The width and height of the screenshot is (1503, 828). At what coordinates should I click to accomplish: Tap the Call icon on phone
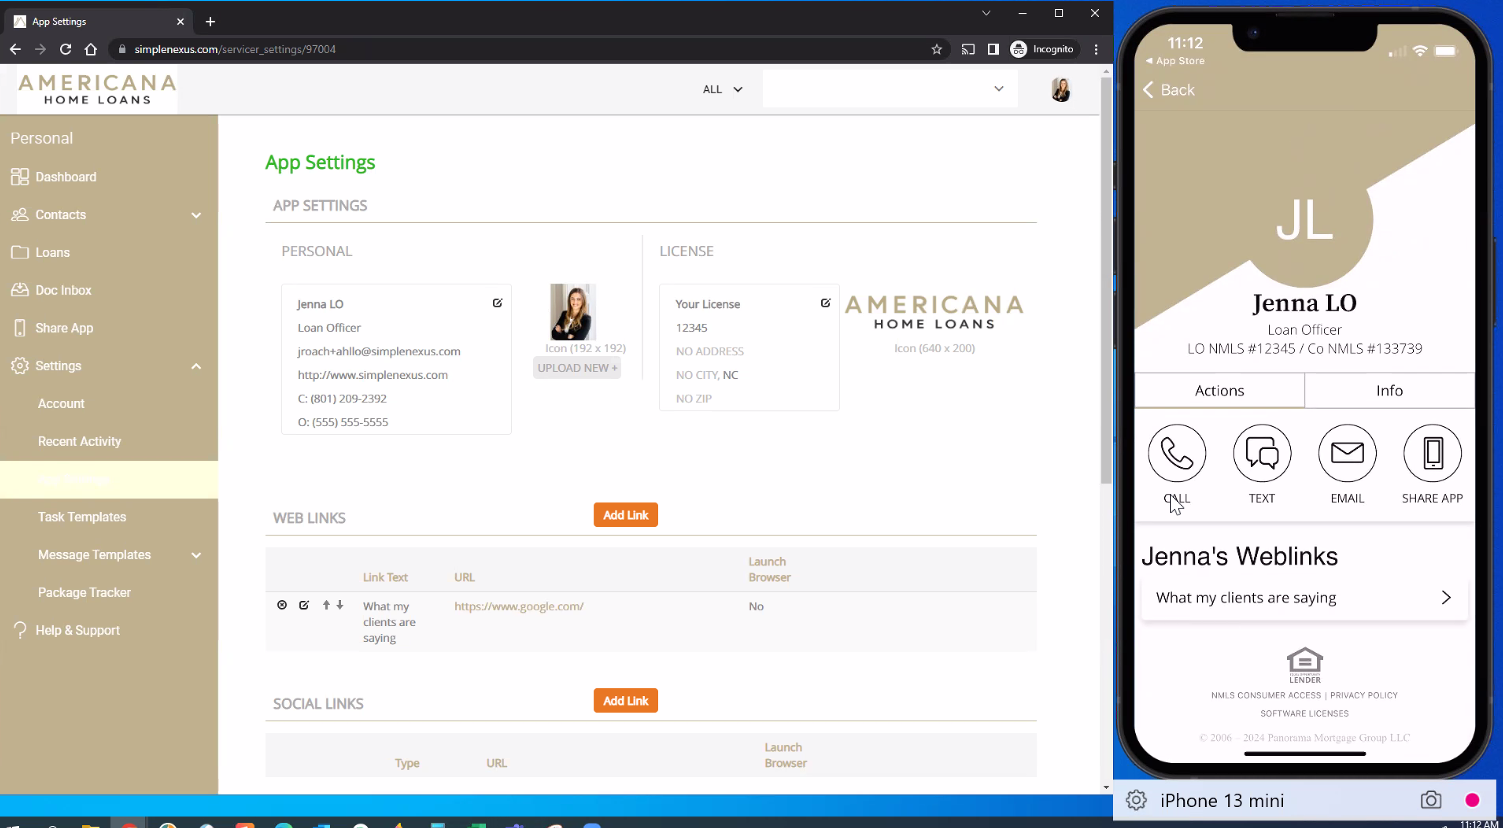click(1176, 454)
